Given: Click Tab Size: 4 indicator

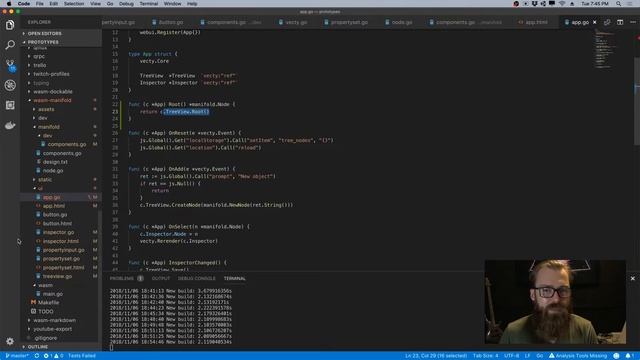Looking at the screenshot, I should coord(485,356).
